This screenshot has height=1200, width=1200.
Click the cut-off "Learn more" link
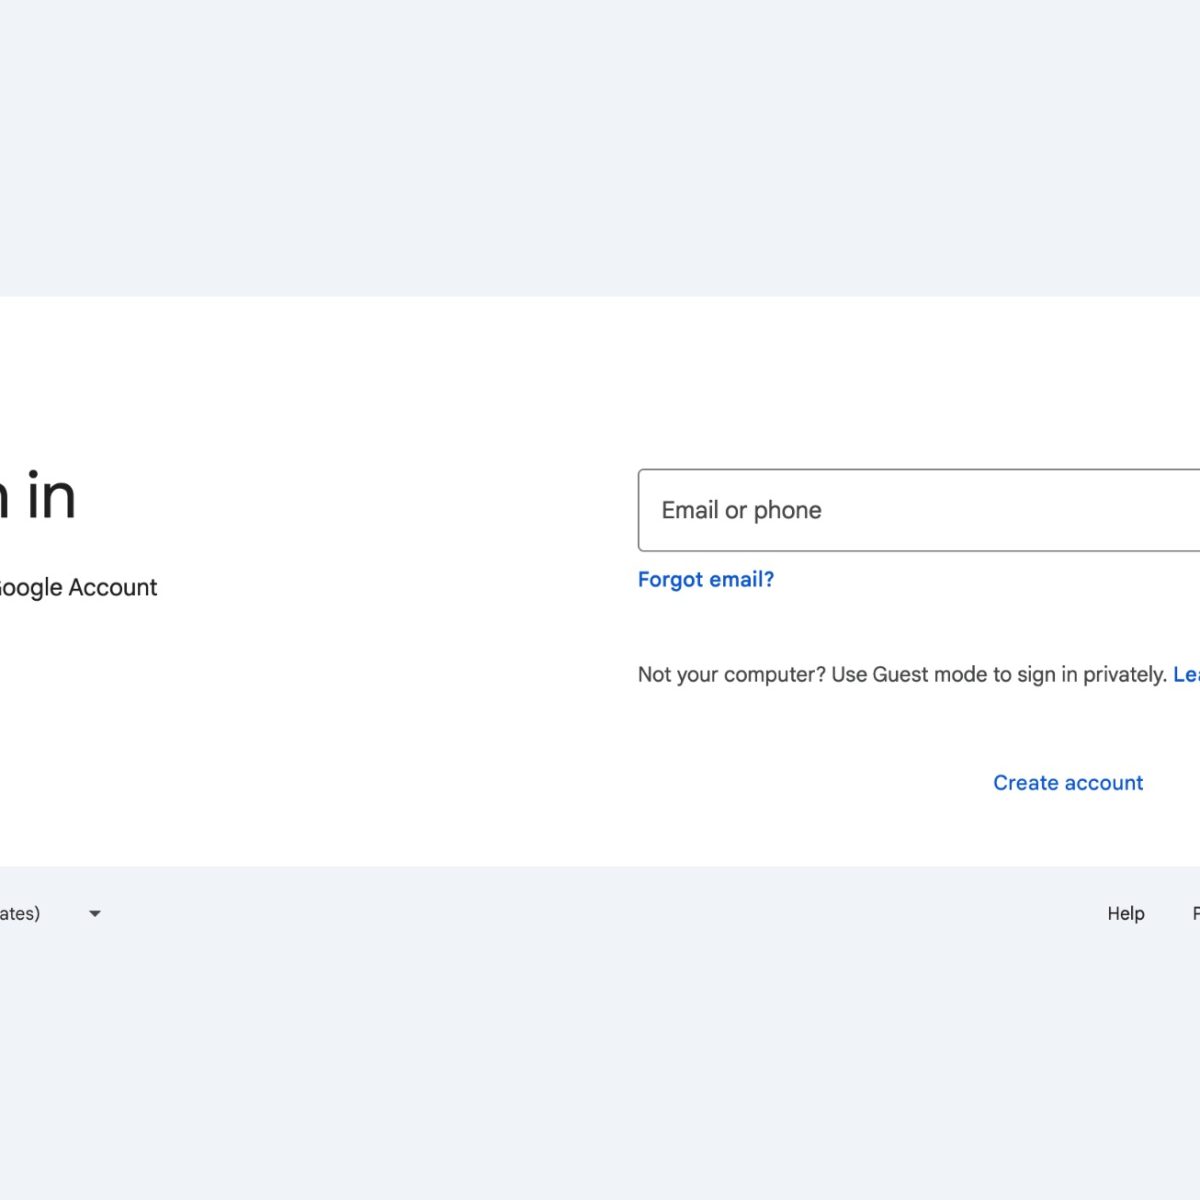point(1187,674)
